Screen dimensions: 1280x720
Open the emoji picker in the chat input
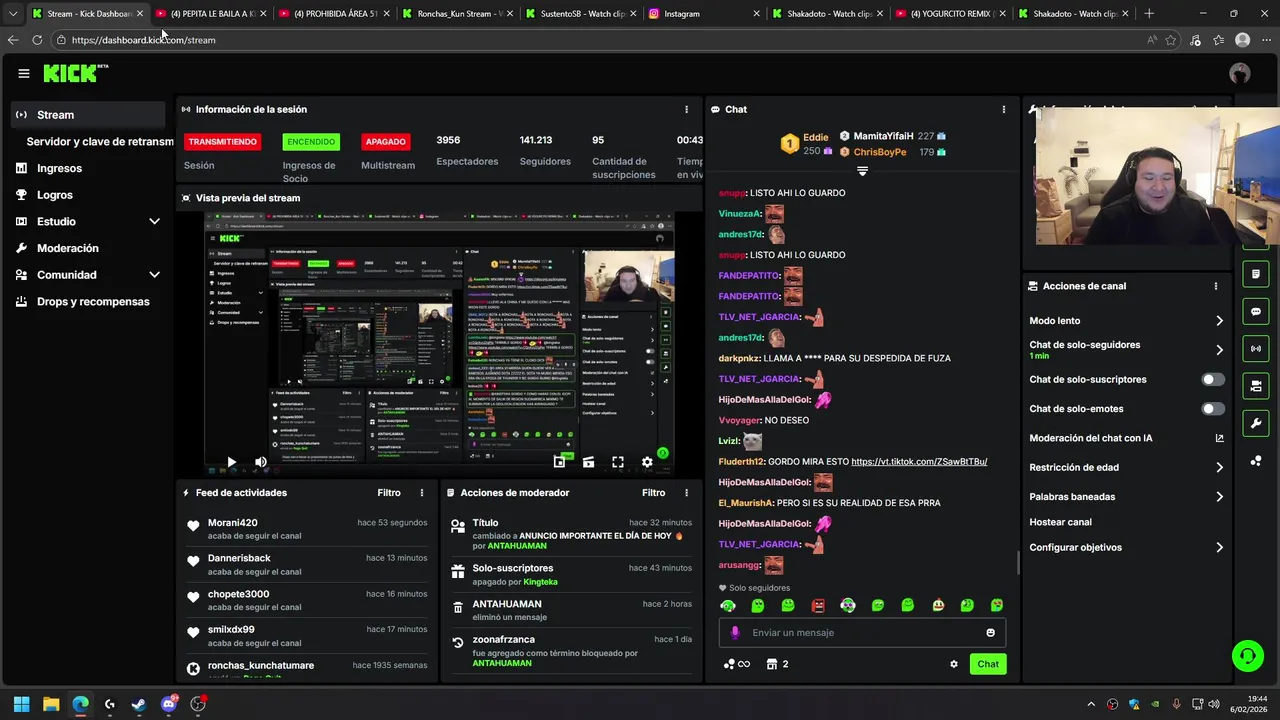point(991,632)
